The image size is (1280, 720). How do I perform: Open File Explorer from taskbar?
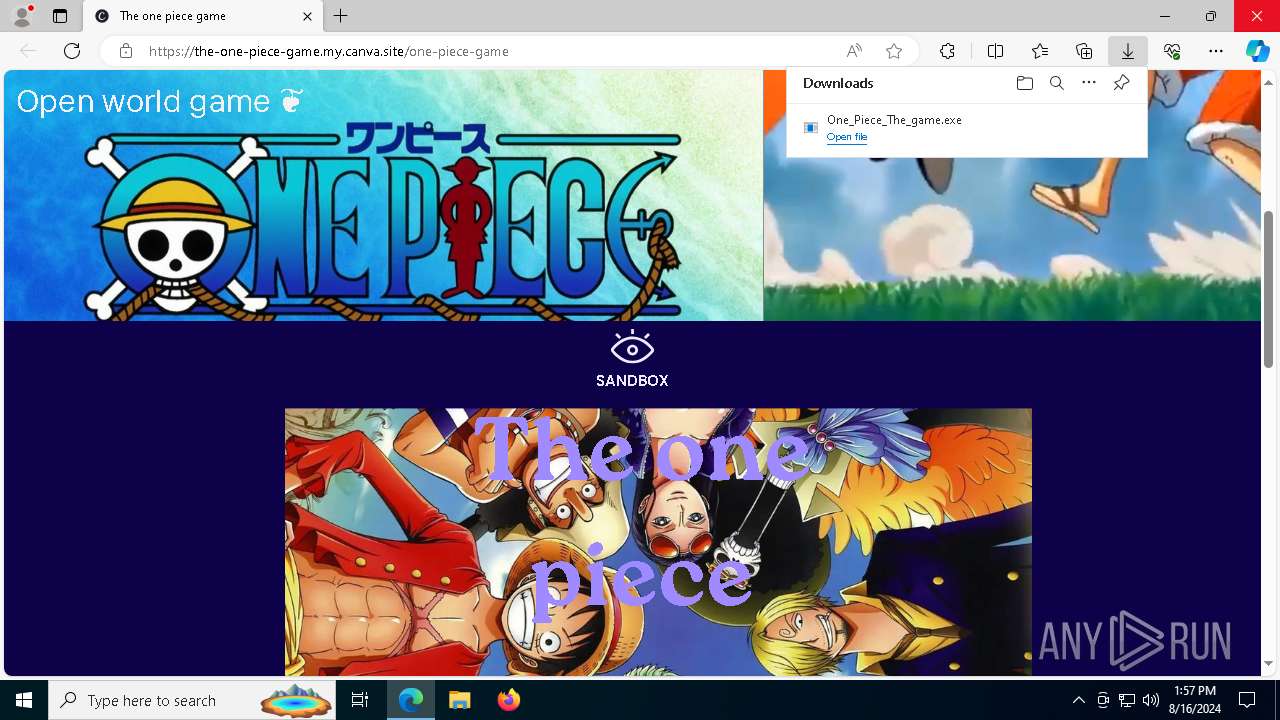[x=459, y=700]
